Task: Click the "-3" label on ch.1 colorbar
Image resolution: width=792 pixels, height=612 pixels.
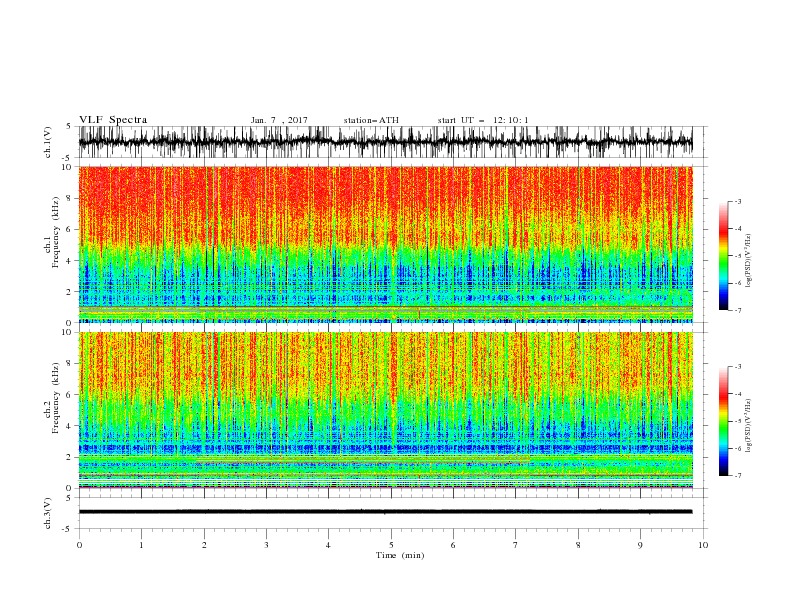Action: click(738, 201)
